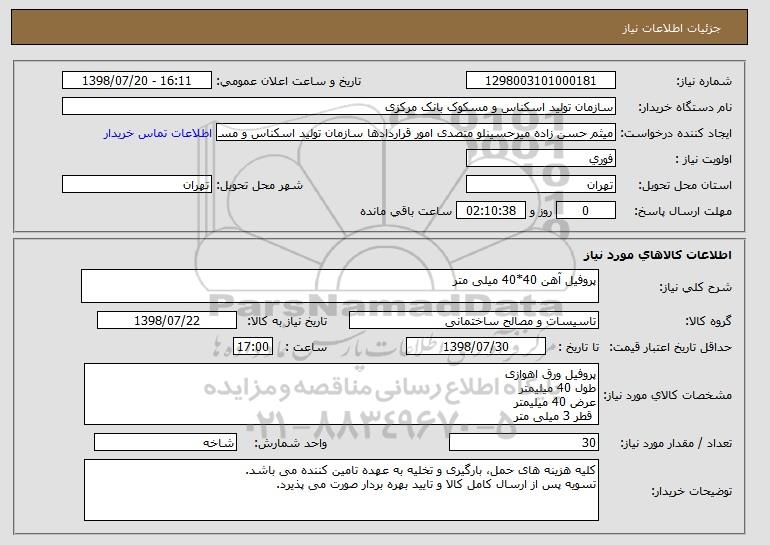The height and width of the screenshot is (545, 770).
Task: Click the شرح کلی نیاز label
Action: [695, 287]
